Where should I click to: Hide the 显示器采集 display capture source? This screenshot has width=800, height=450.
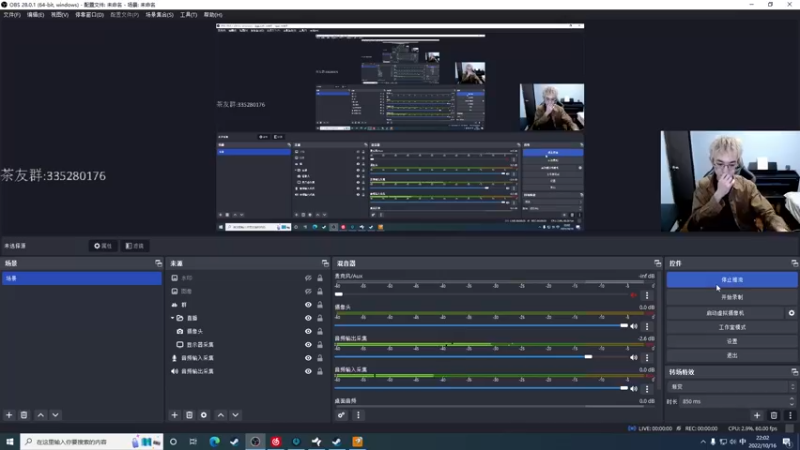pos(308,344)
